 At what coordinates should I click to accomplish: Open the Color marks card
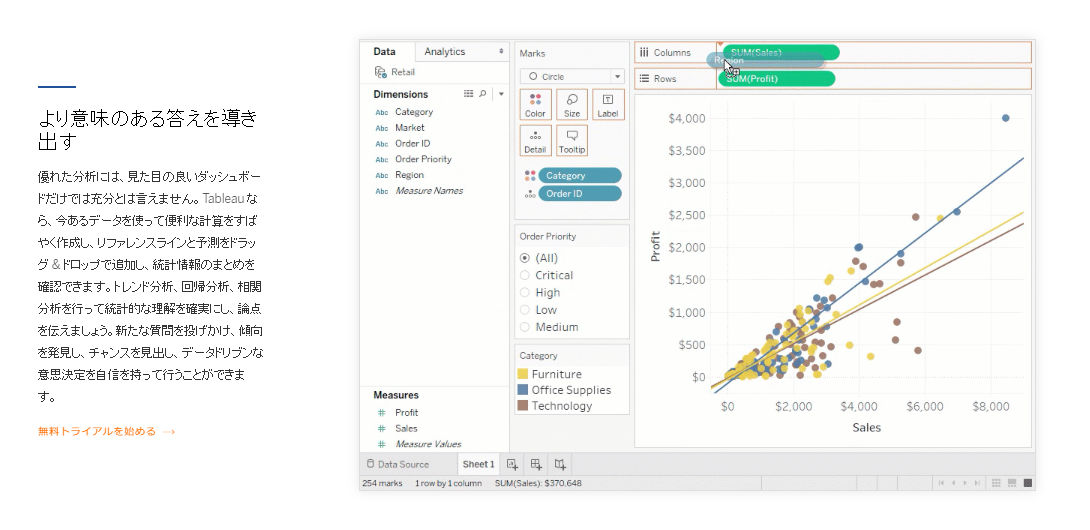[x=535, y=104]
